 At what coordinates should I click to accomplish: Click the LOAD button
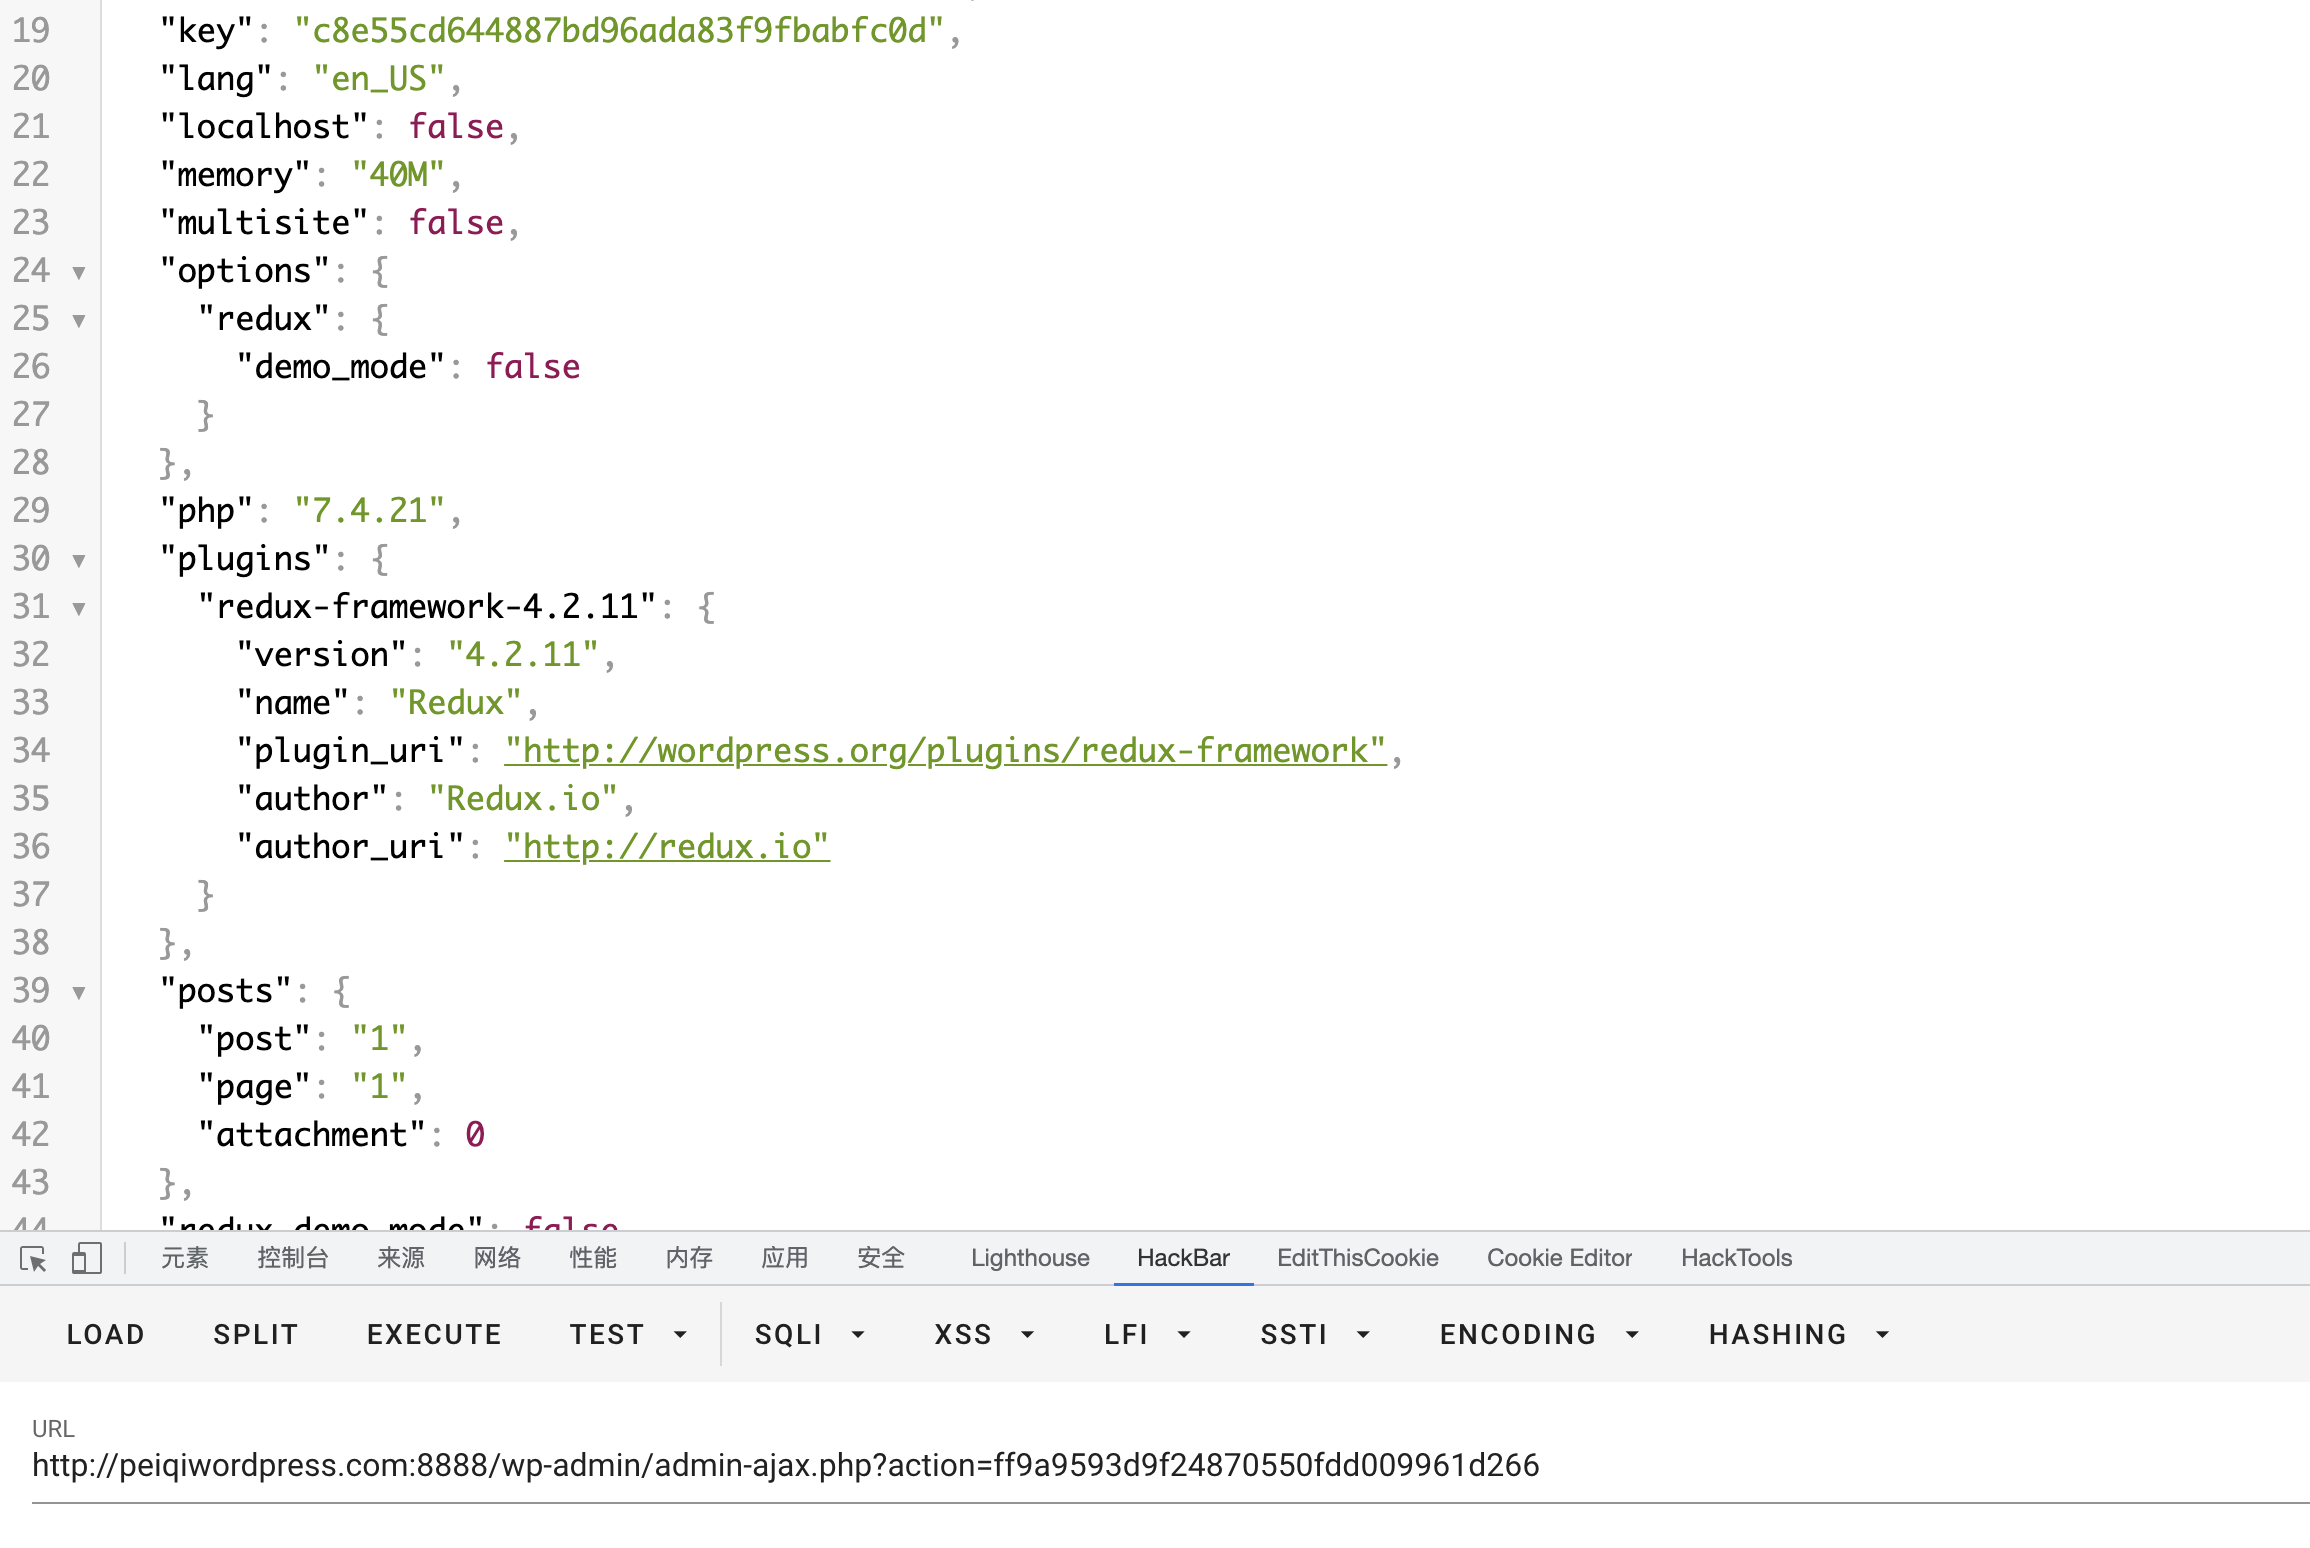[105, 1334]
